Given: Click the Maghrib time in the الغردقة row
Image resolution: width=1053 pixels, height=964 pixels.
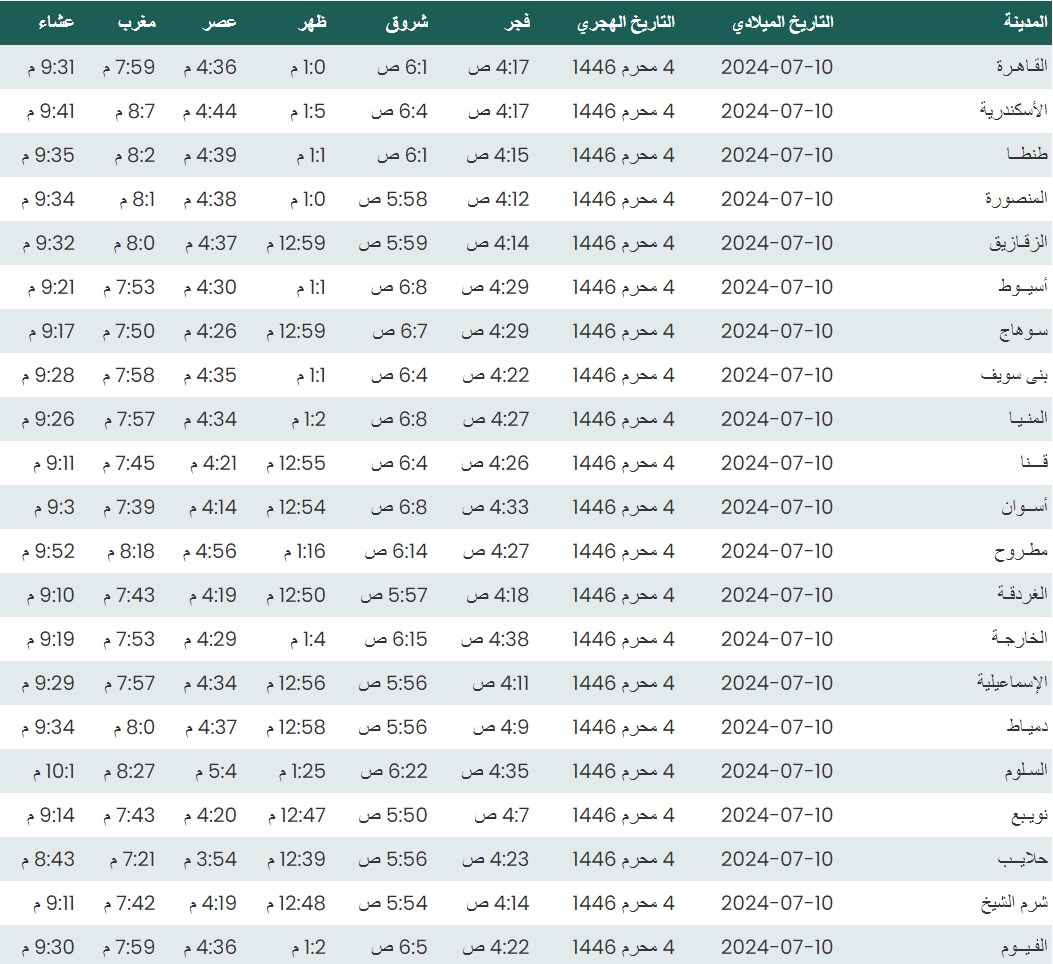Looking at the screenshot, I should tap(128, 595).
